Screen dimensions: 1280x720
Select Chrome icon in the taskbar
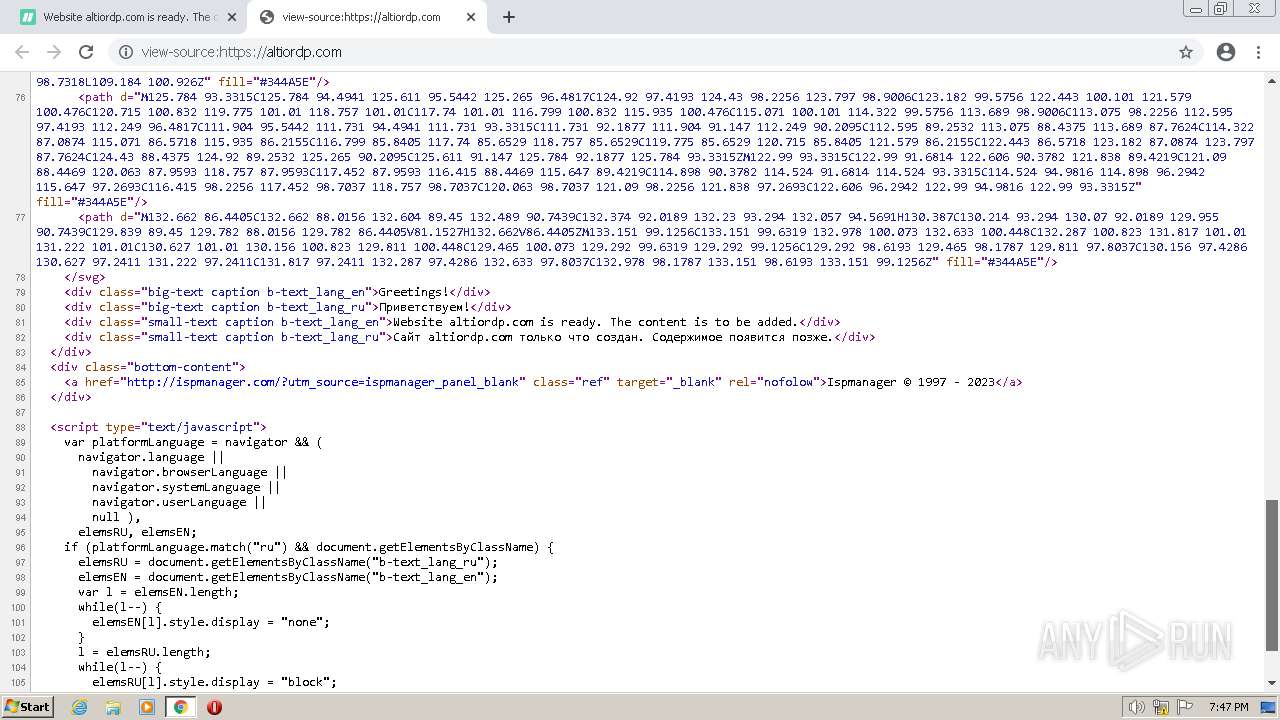pos(180,707)
